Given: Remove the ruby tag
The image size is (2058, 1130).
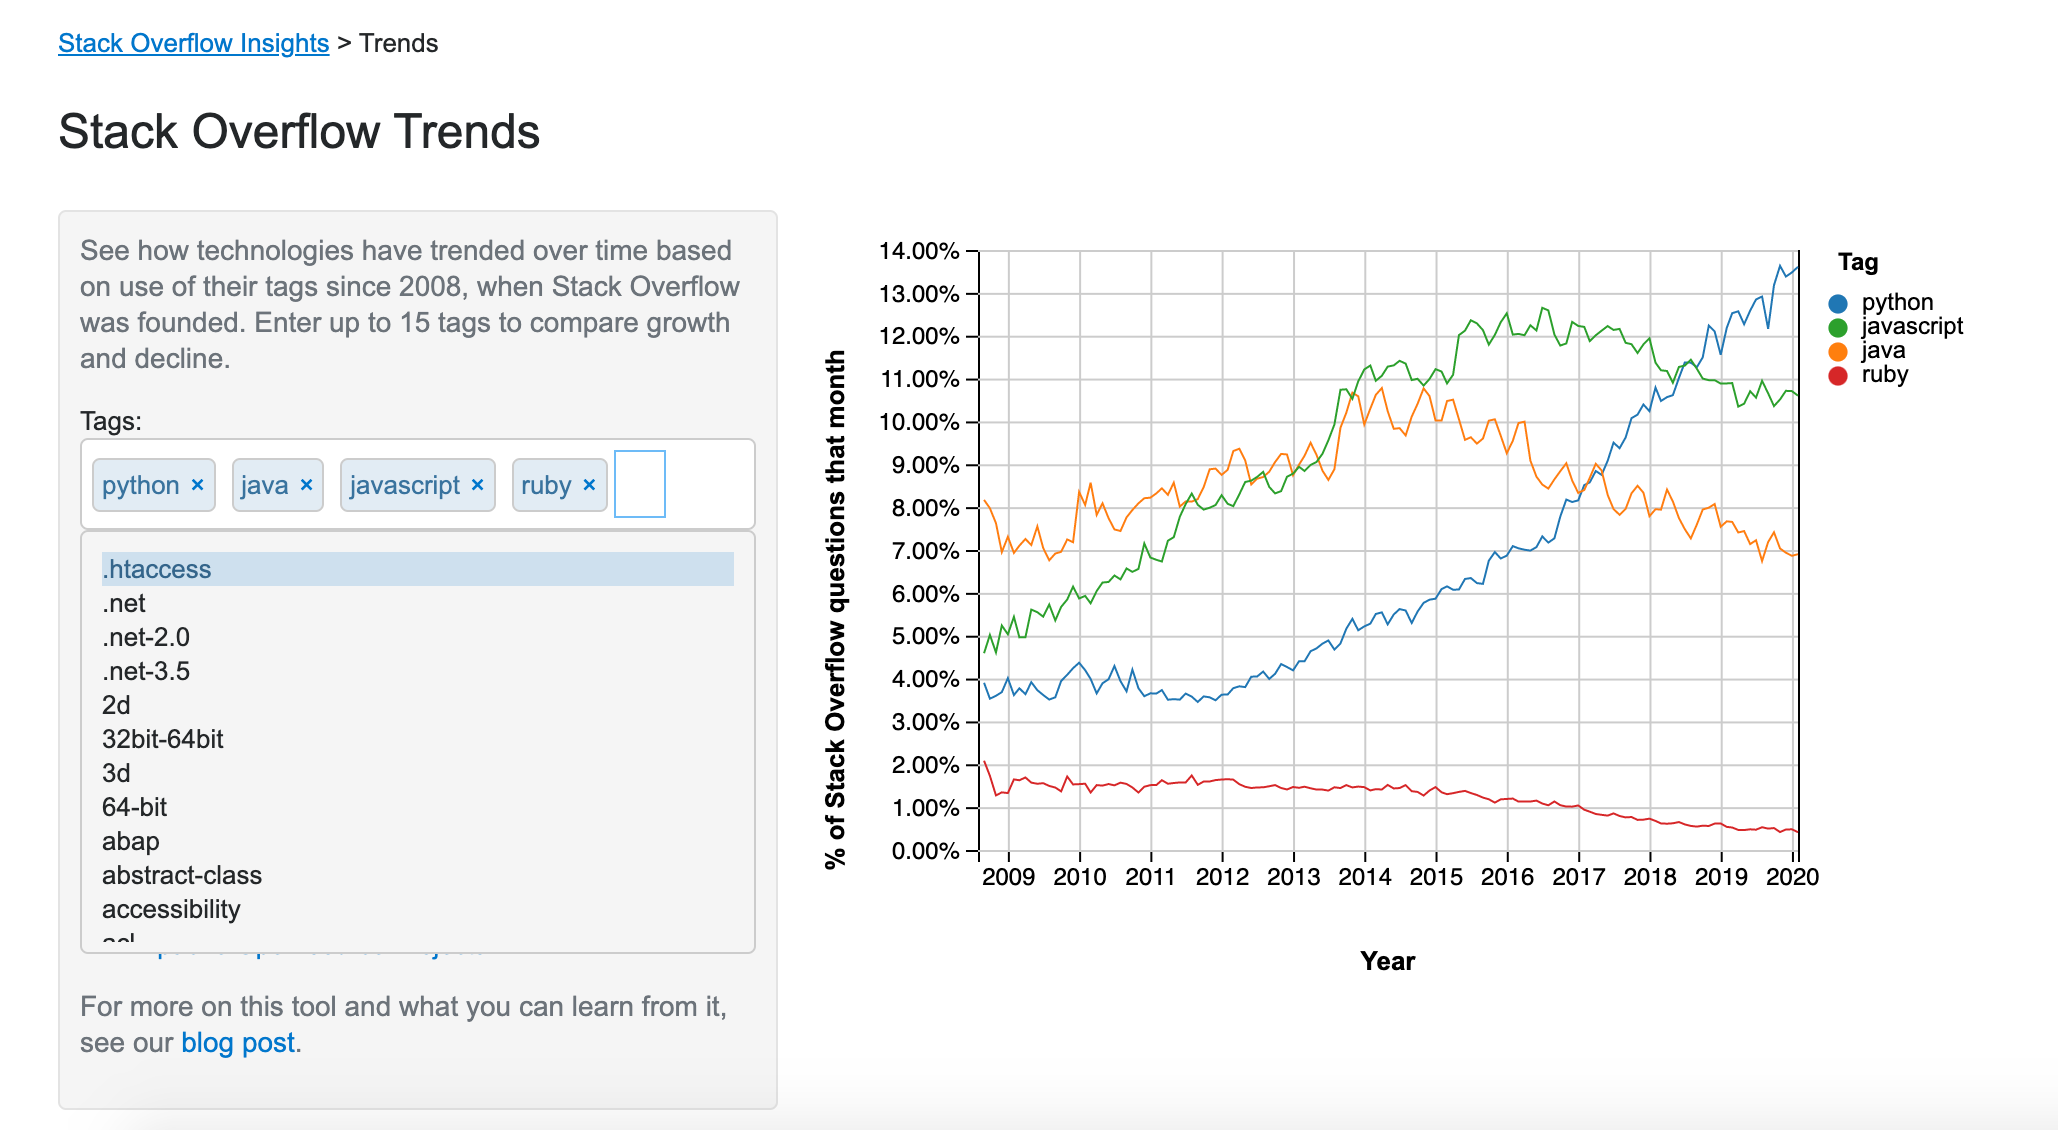Looking at the screenshot, I should (589, 485).
